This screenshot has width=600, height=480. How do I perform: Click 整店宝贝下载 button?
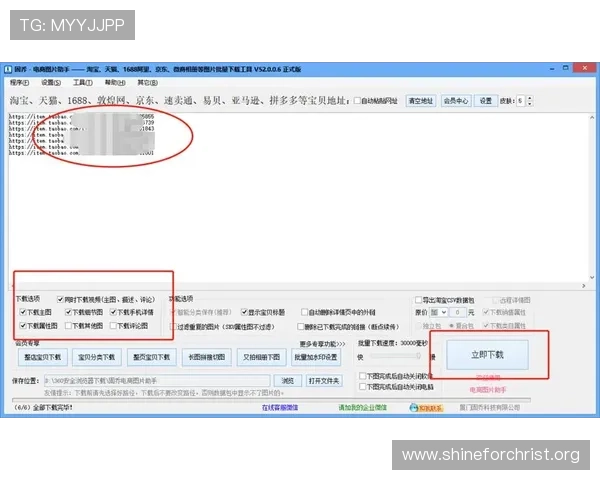click(42, 357)
